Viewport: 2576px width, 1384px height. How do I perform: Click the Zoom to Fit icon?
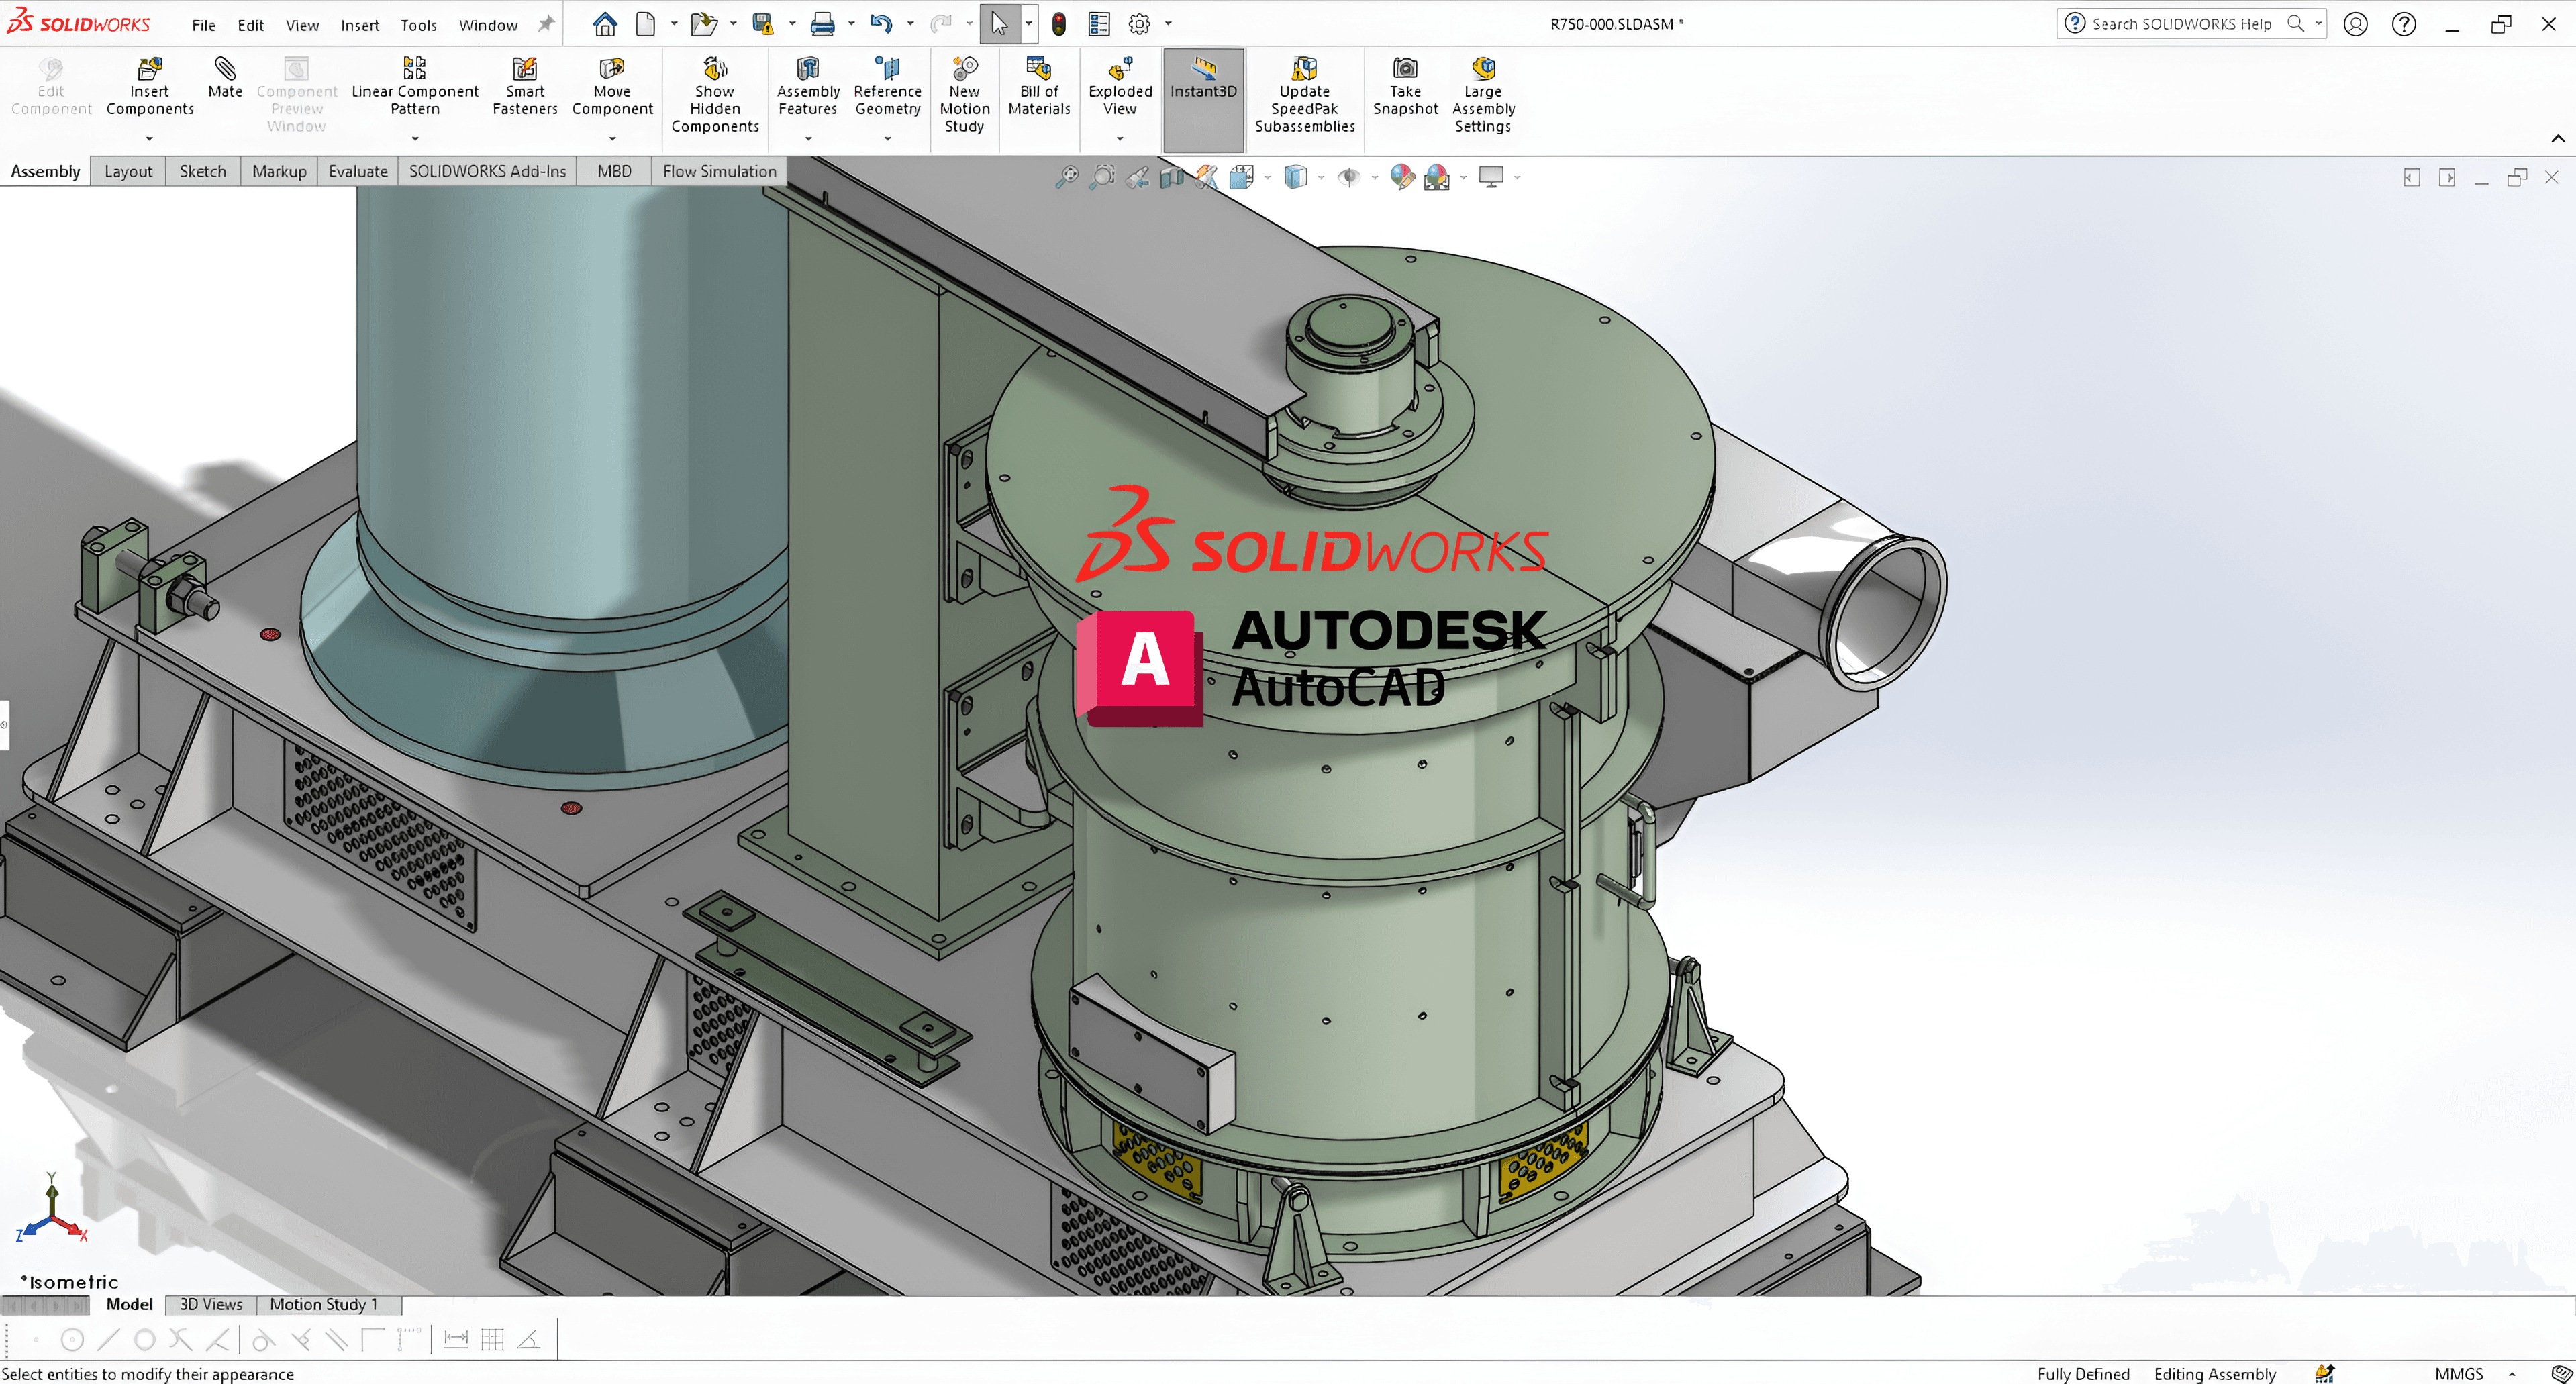pyautogui.click(x=1067, y=177)
